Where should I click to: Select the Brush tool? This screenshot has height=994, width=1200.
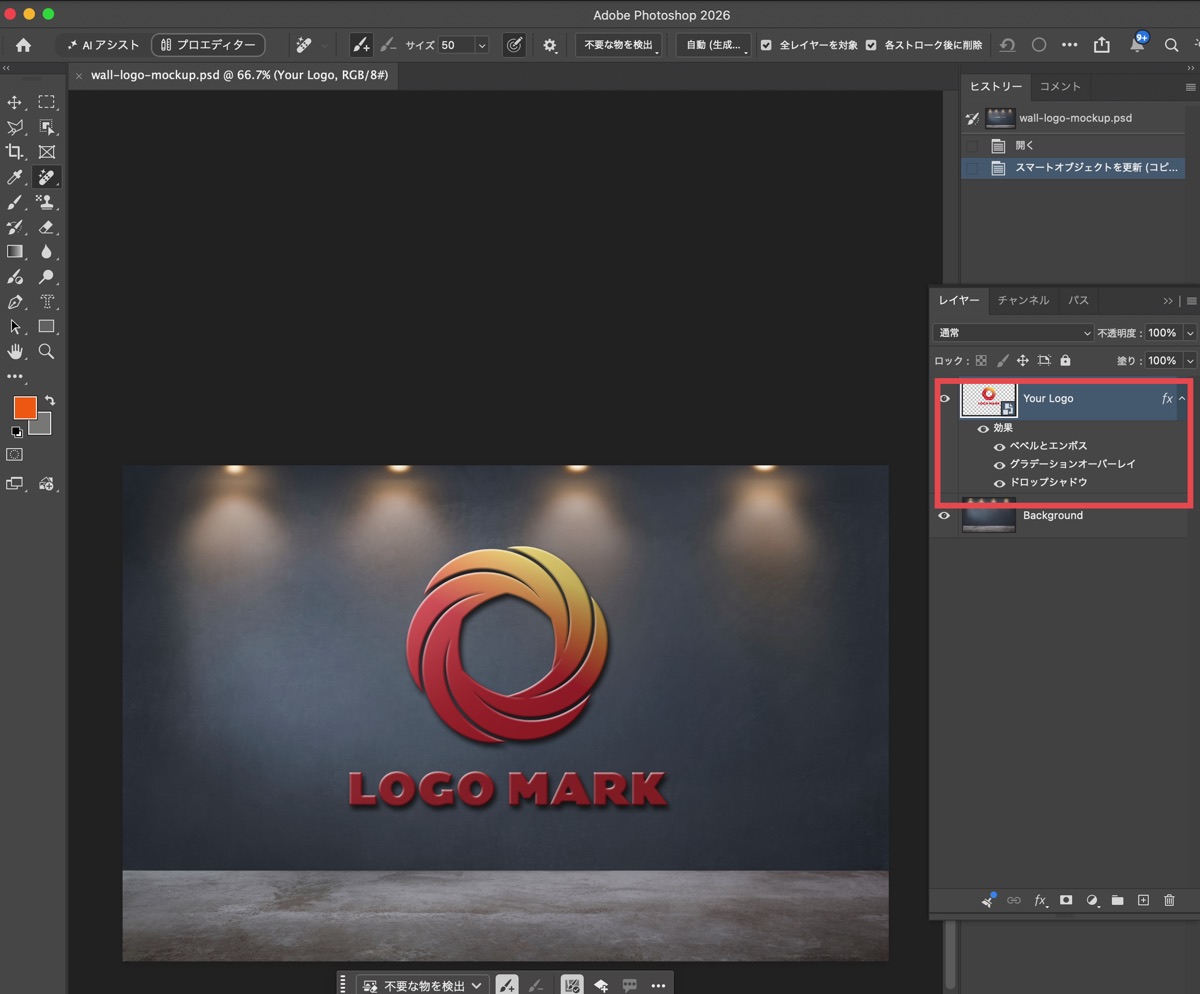15,202
